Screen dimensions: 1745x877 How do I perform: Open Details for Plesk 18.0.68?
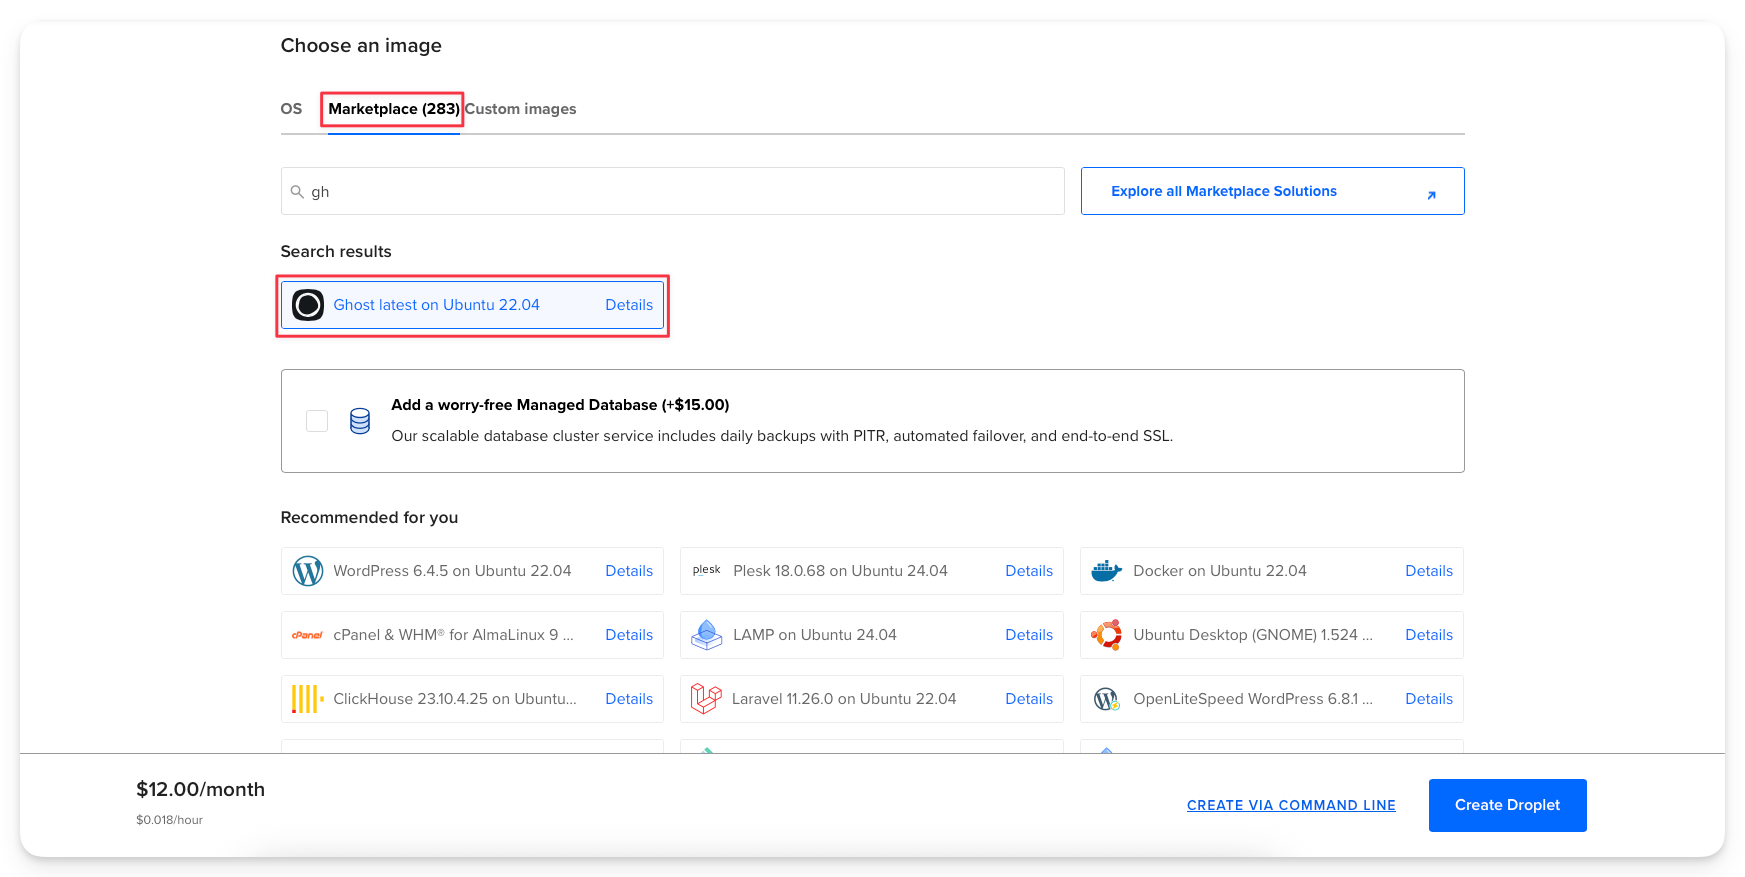click(x=1029, y=571)
